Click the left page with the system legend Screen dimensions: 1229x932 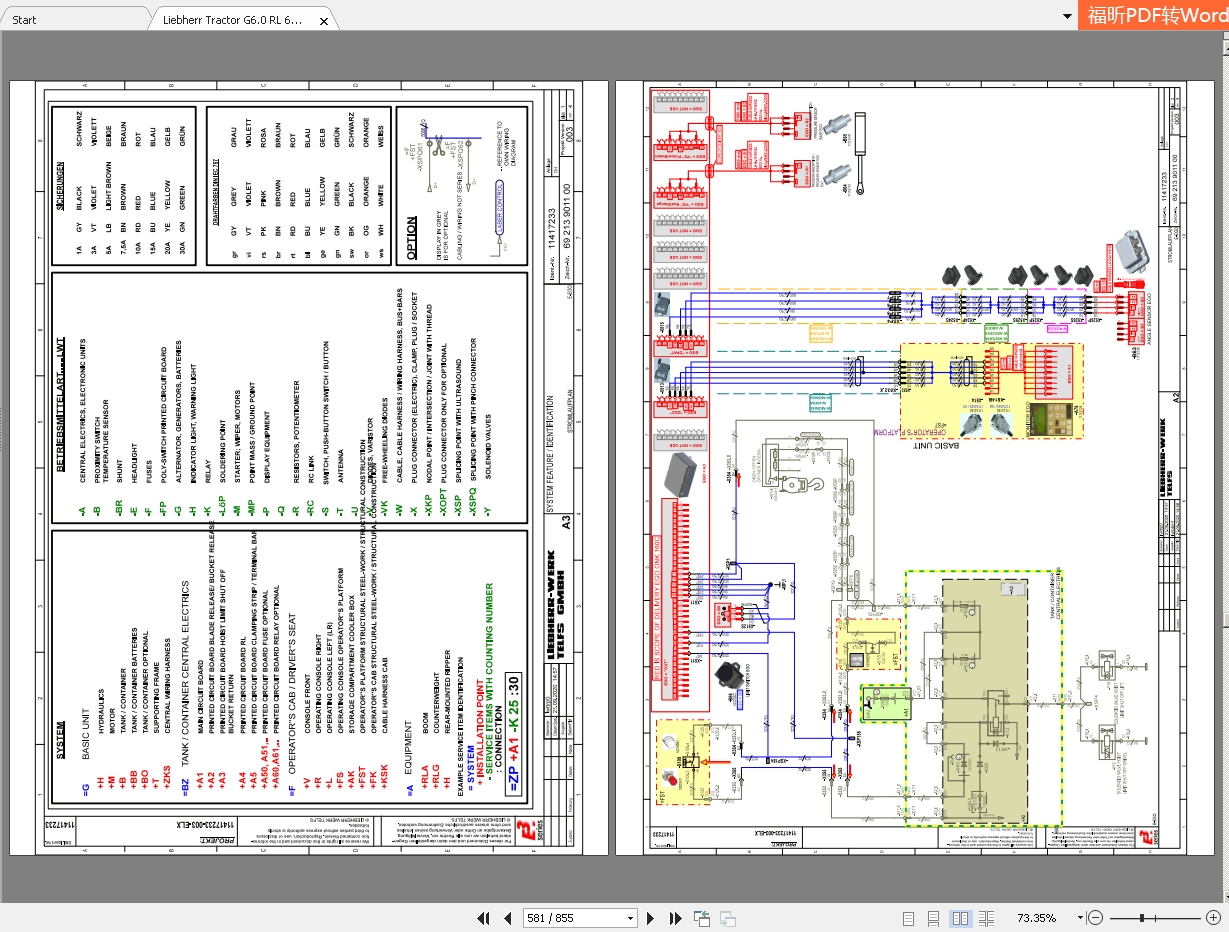tap(309, 468)
